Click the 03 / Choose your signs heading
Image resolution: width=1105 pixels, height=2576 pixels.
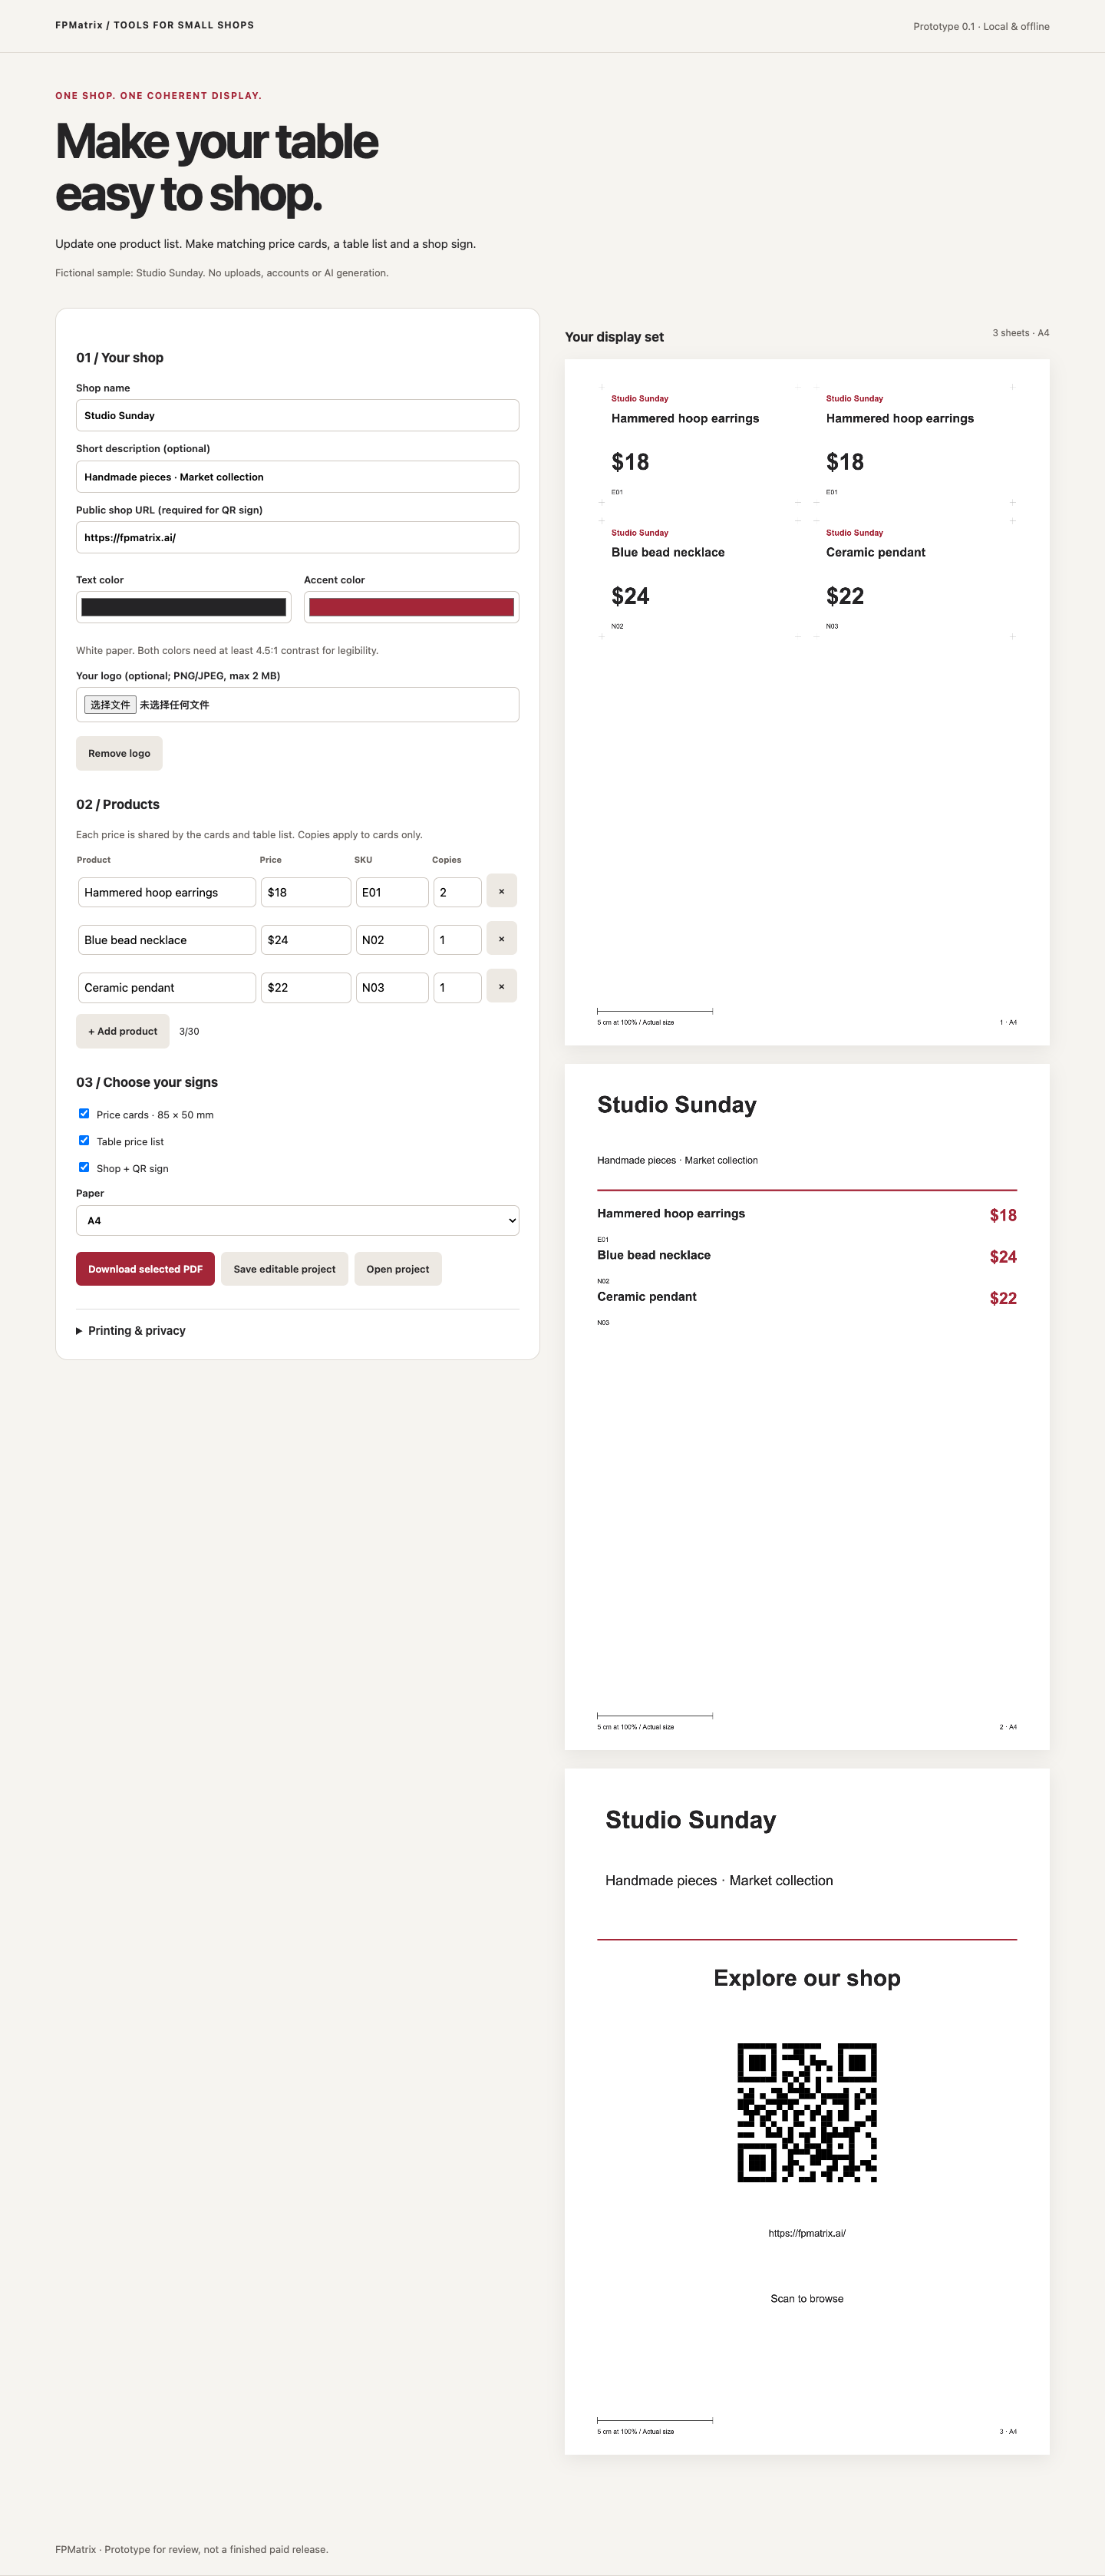tap(147, 1083)
